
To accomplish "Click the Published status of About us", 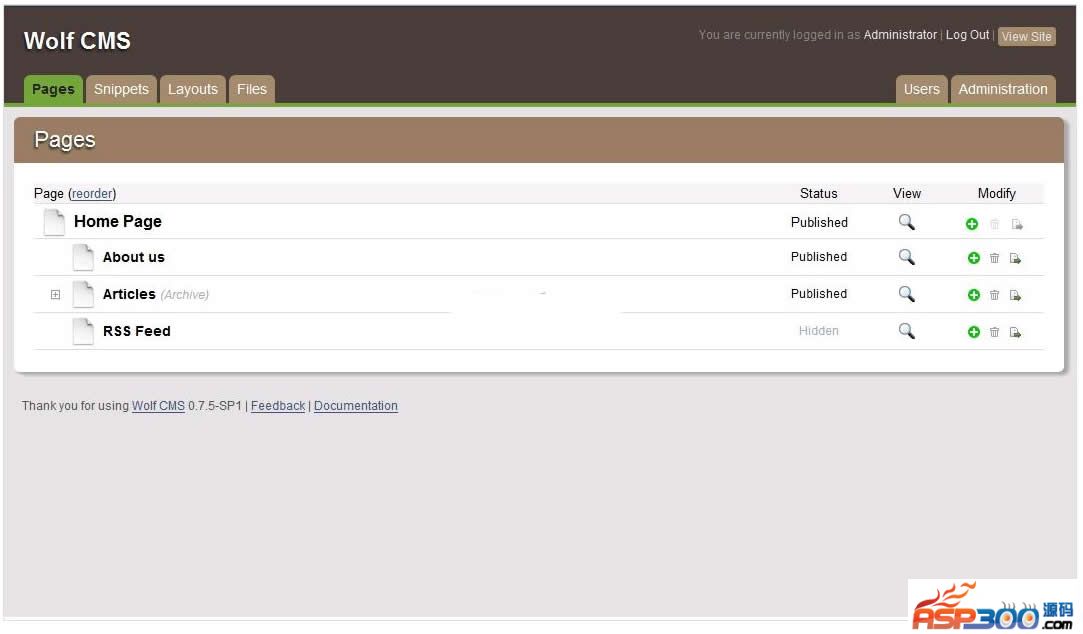I will 819,257.
